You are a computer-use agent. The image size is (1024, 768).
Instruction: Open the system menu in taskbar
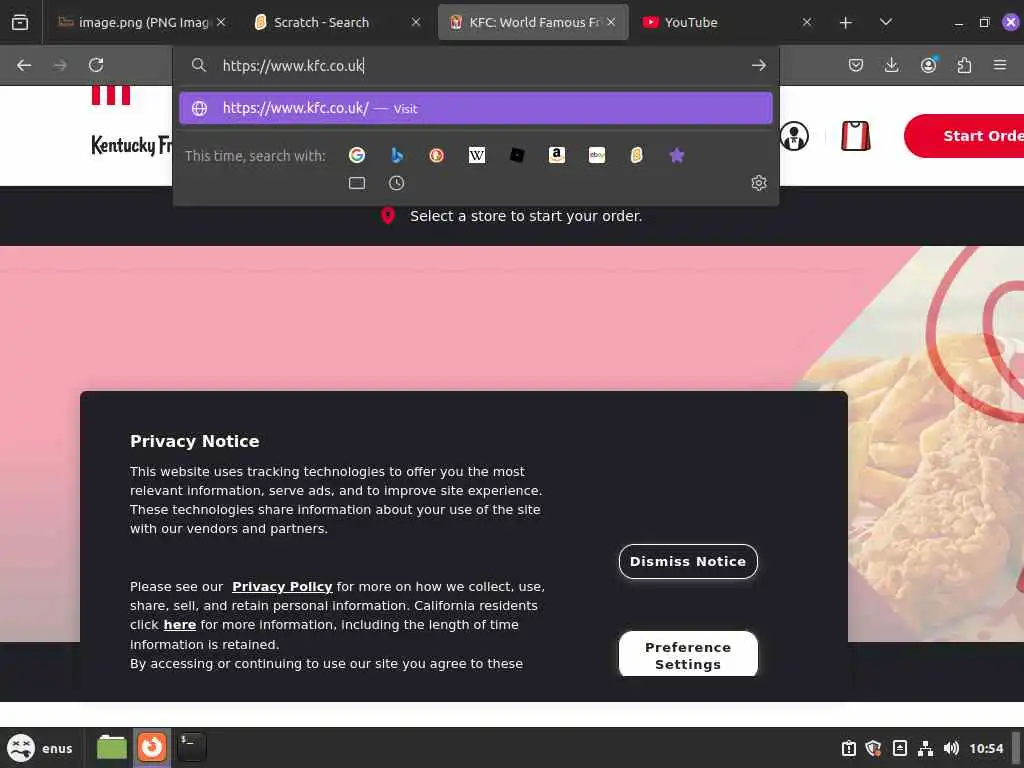tap(21, 748)
